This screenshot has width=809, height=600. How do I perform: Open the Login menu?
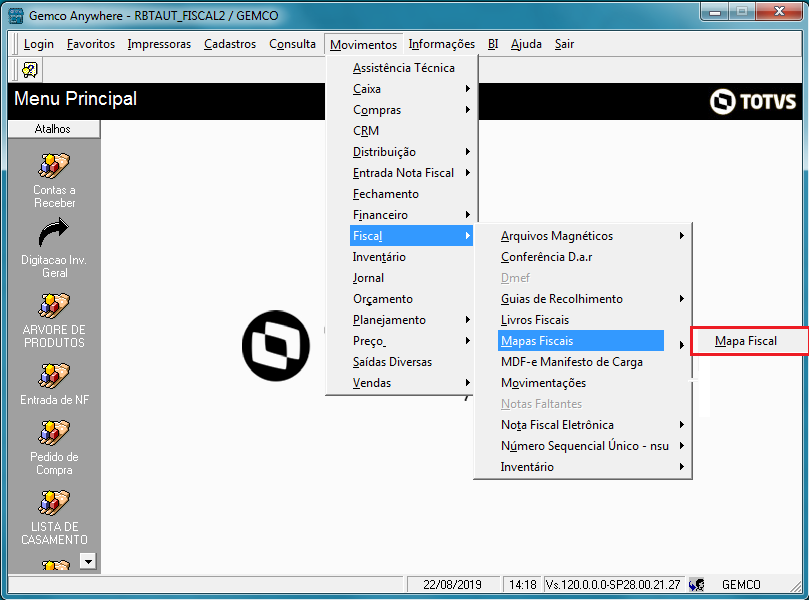click(39, 44)
